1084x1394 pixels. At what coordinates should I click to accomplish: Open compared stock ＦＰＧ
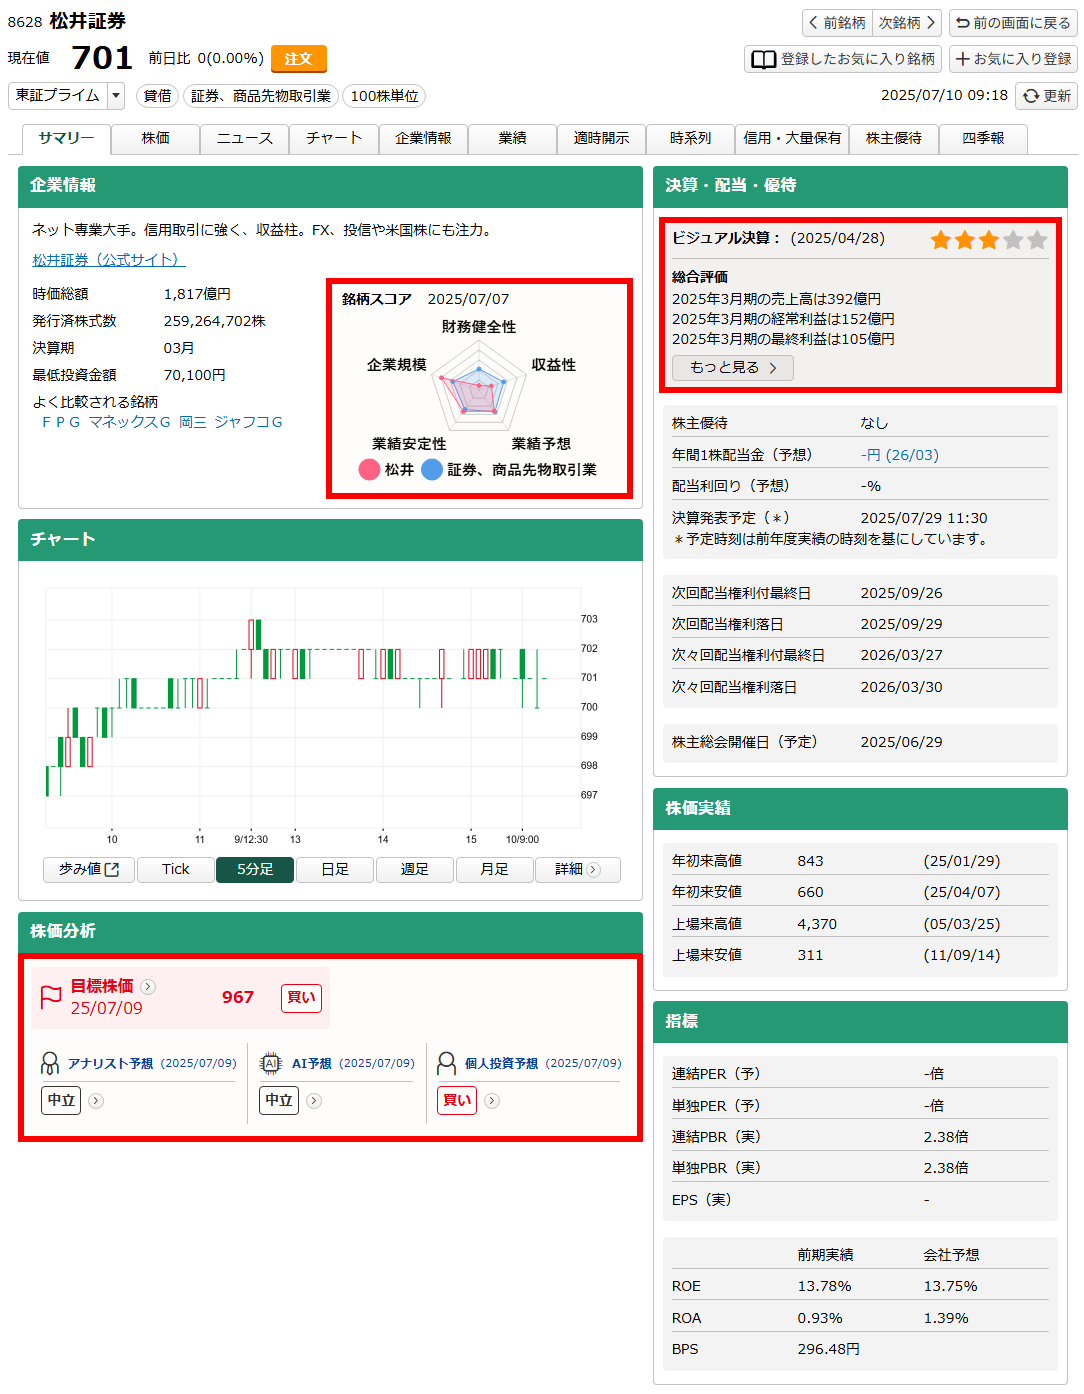click(61, 422)
